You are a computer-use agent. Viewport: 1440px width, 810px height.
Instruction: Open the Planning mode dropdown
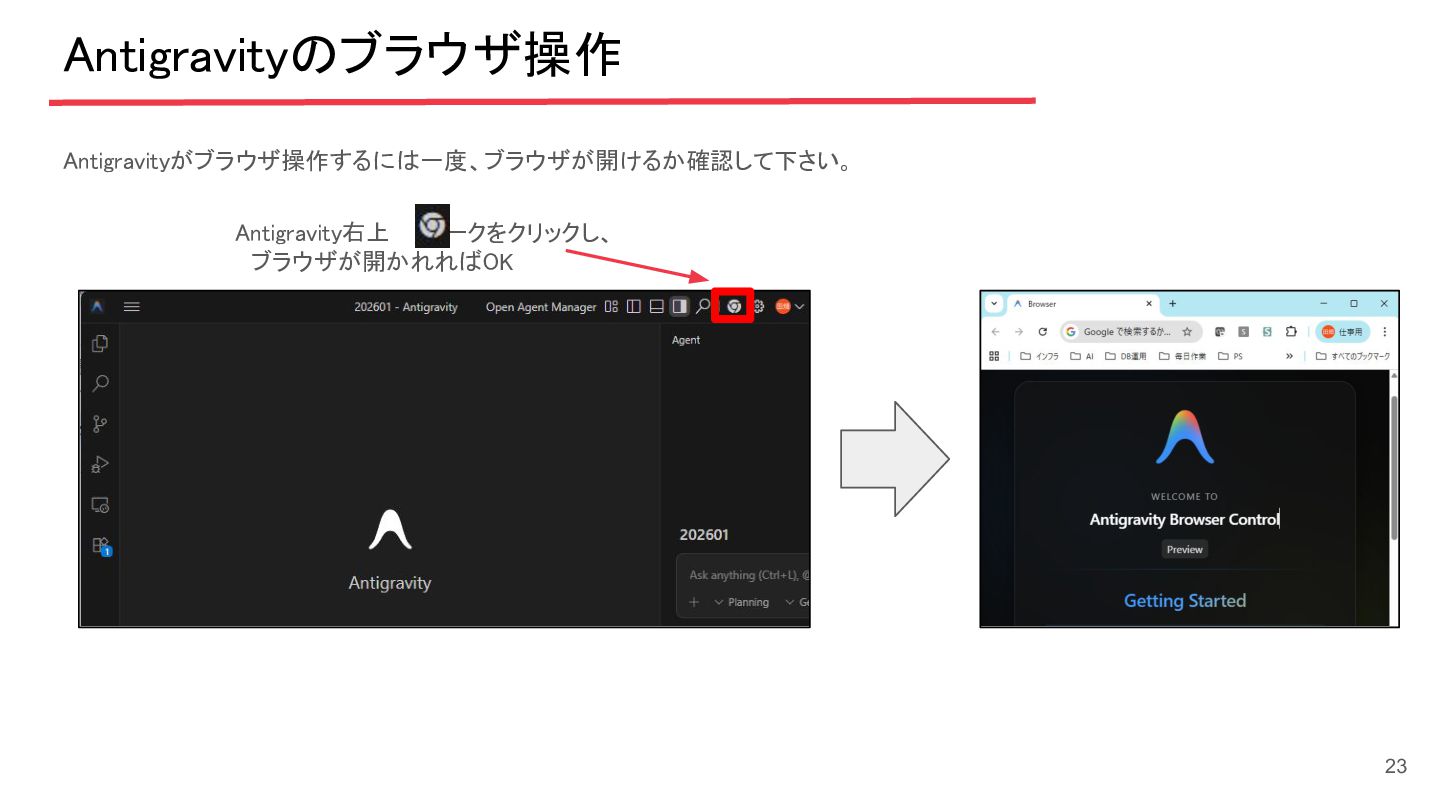point(741,602)
